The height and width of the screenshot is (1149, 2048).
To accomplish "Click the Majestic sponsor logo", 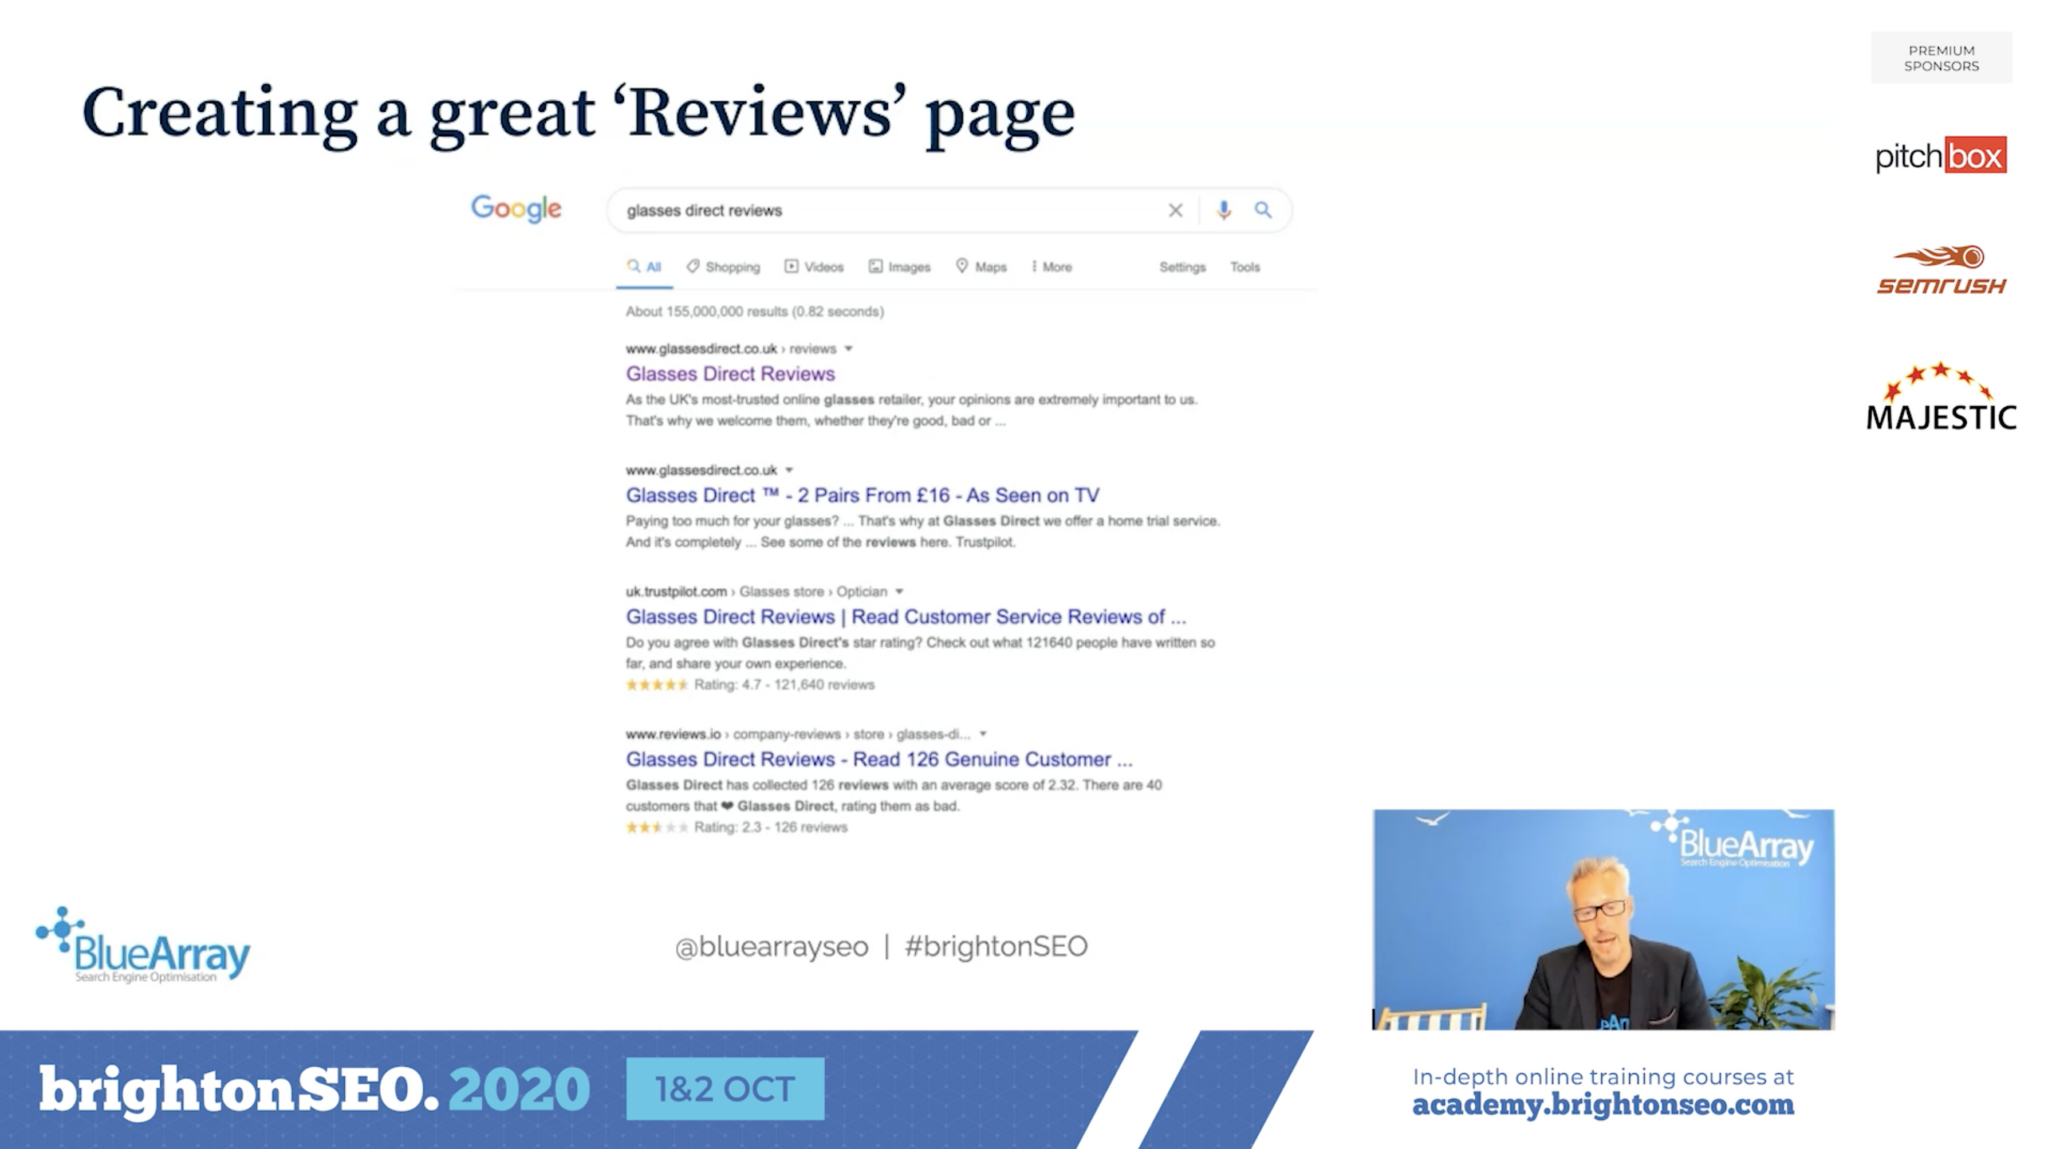I will tap(1941, 397).
